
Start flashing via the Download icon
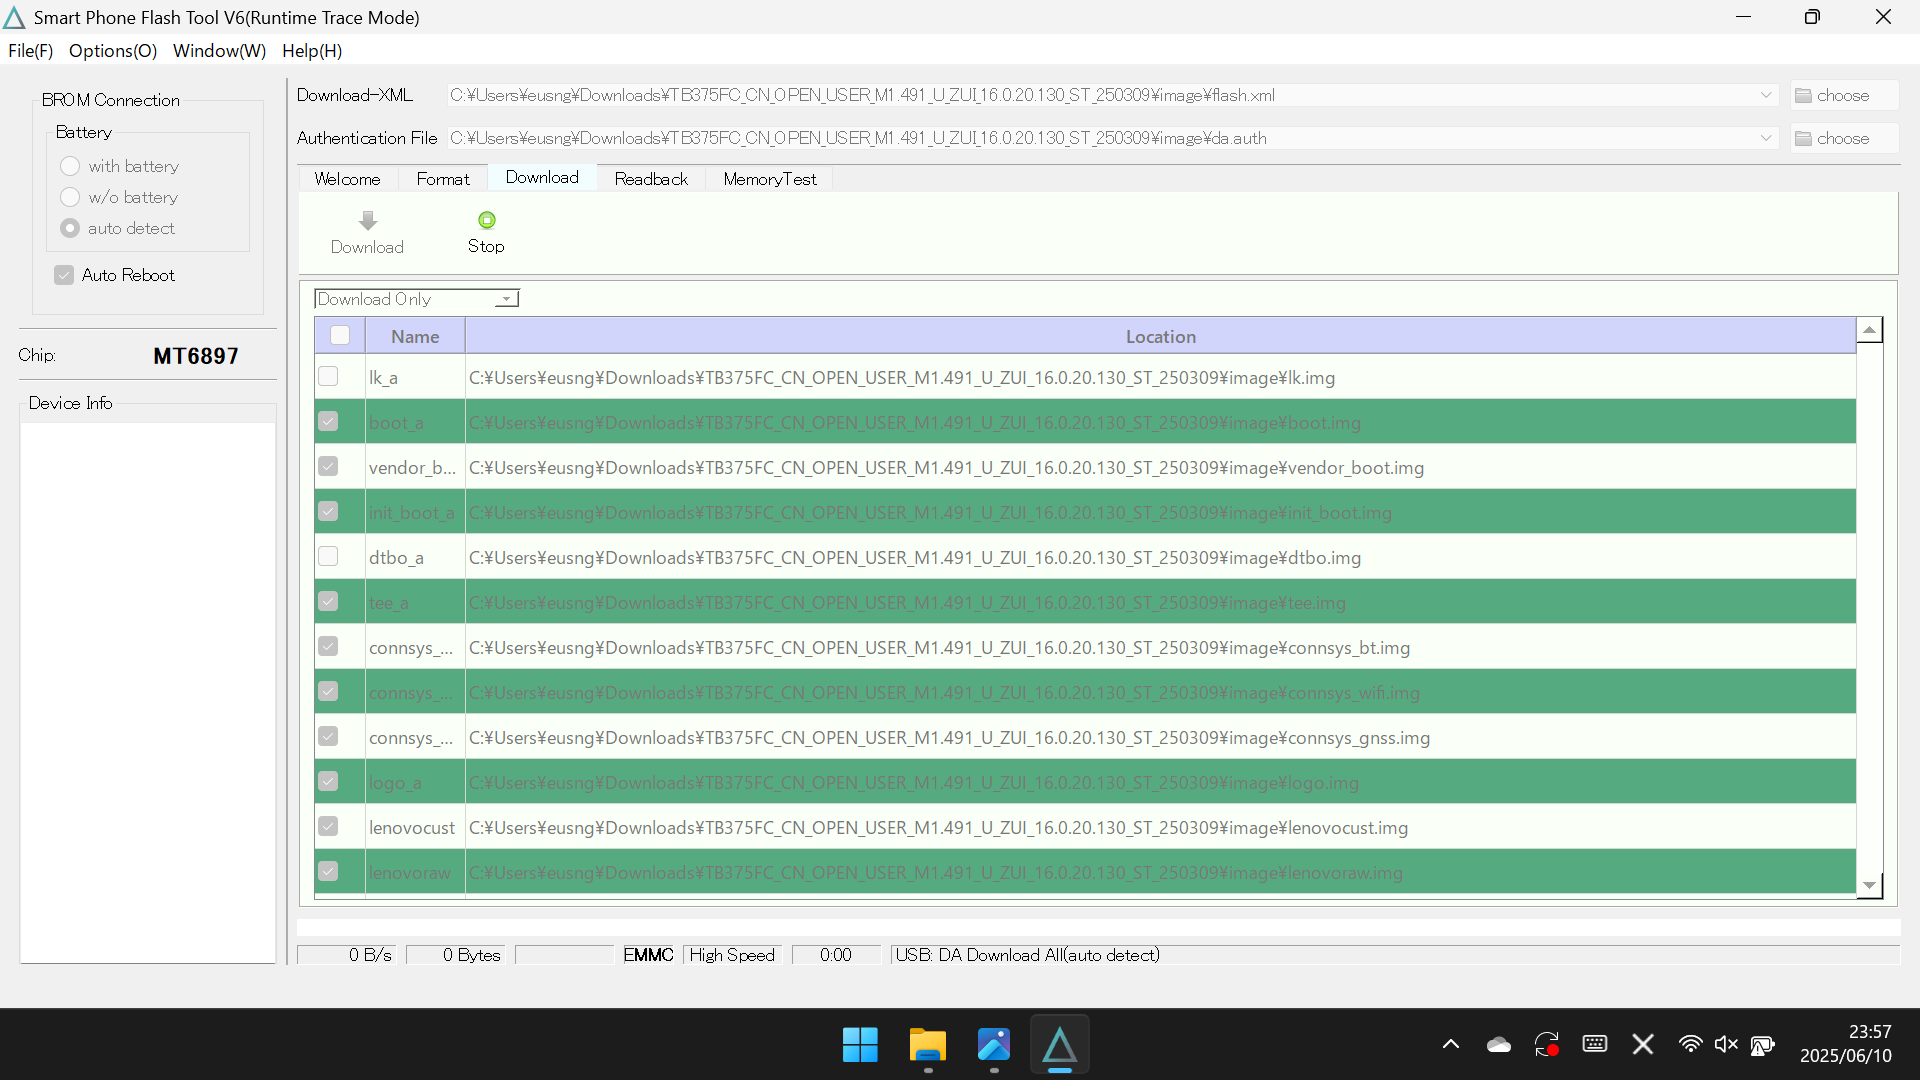[x=366, y=231]
